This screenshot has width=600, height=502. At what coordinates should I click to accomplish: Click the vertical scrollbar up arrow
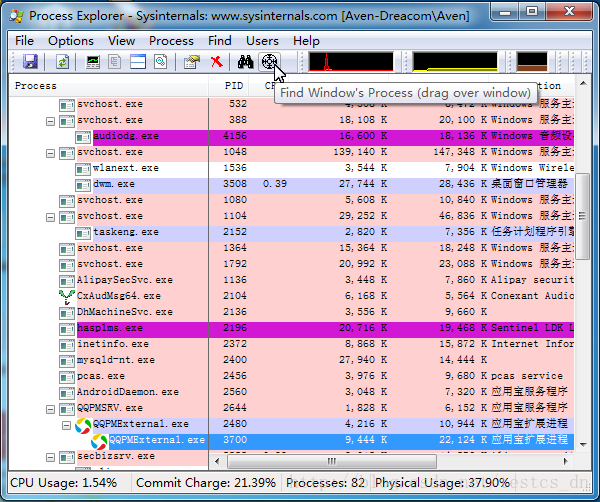583,83
